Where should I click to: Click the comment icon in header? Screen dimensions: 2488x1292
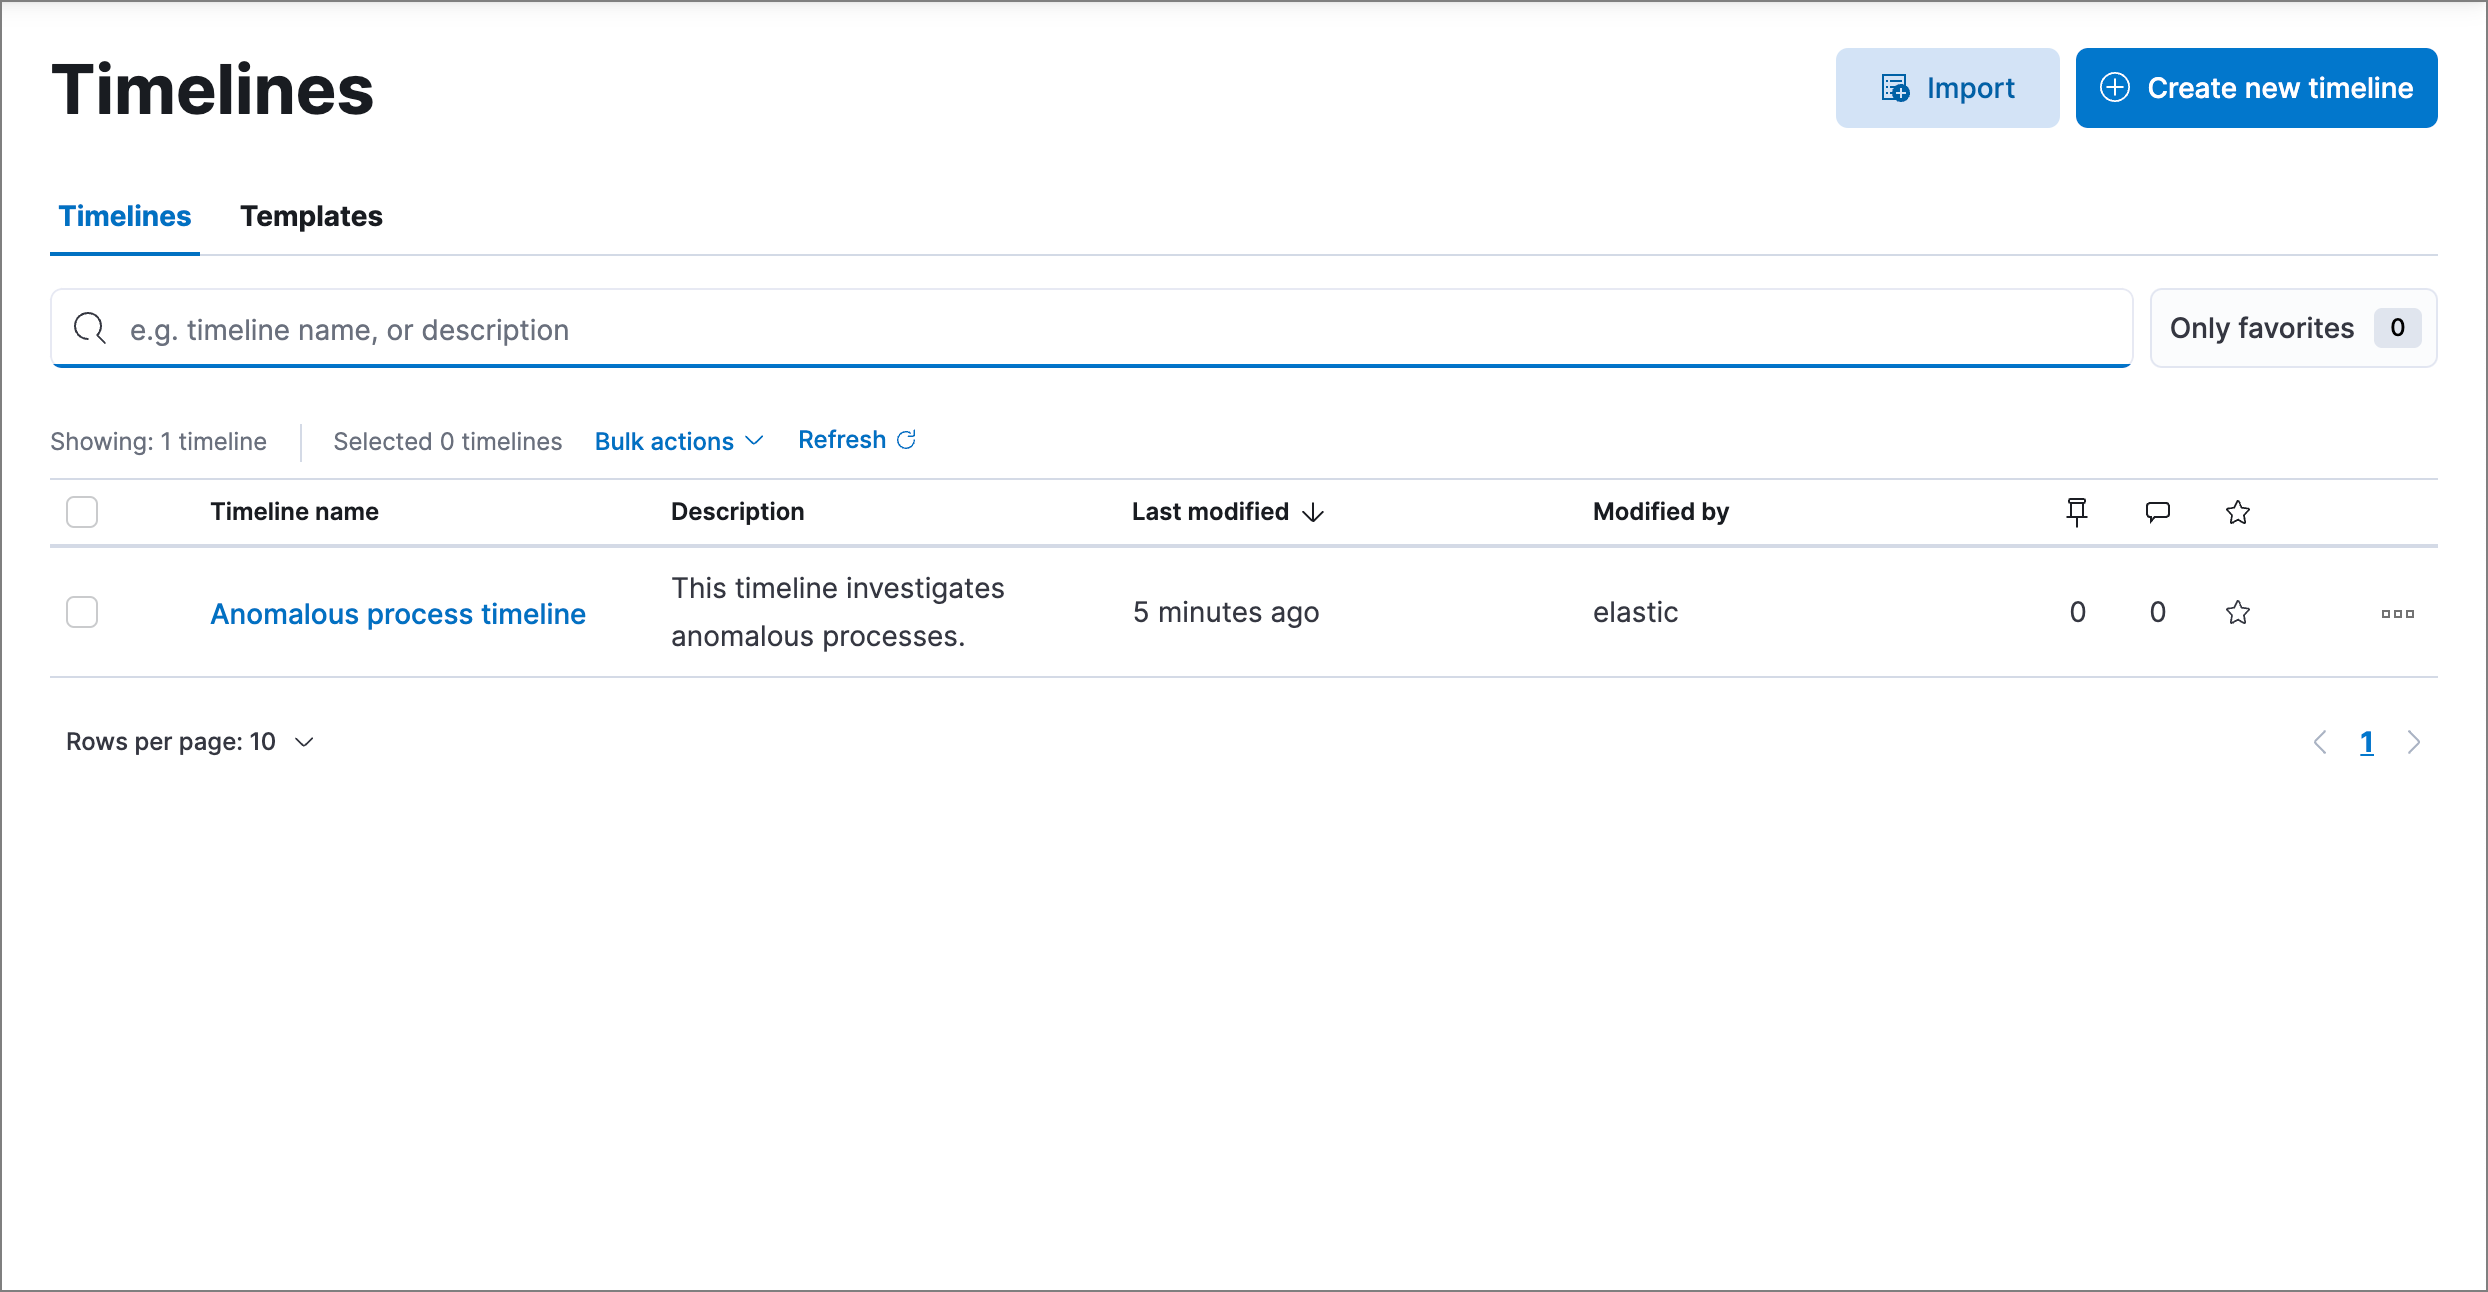pos(2157,510)
